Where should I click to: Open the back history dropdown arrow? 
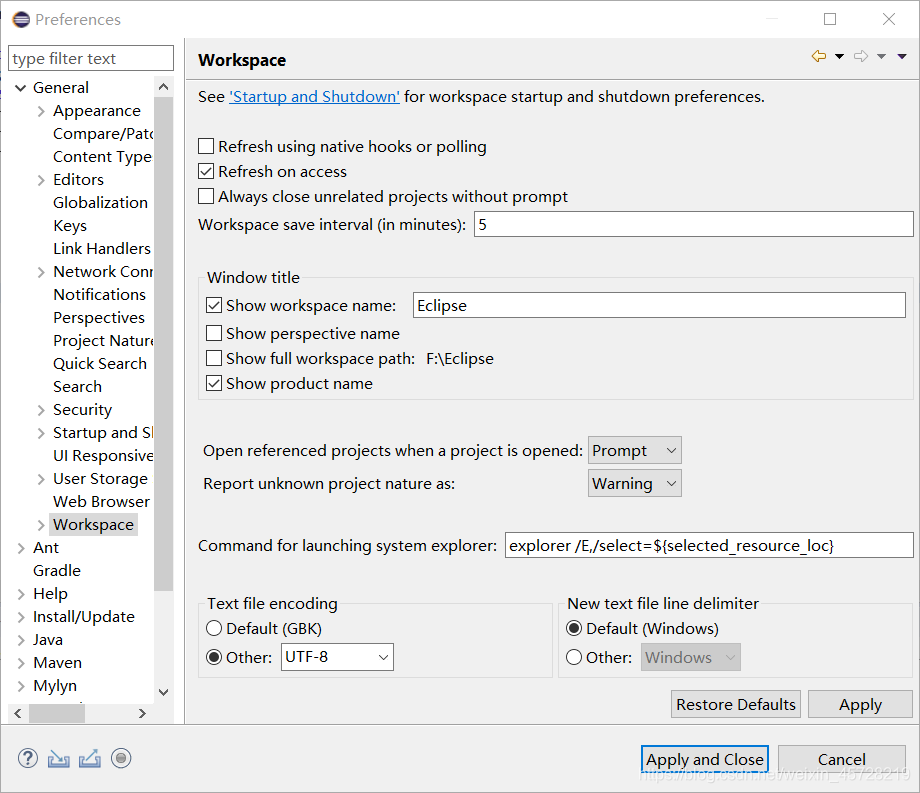point(840,56)
